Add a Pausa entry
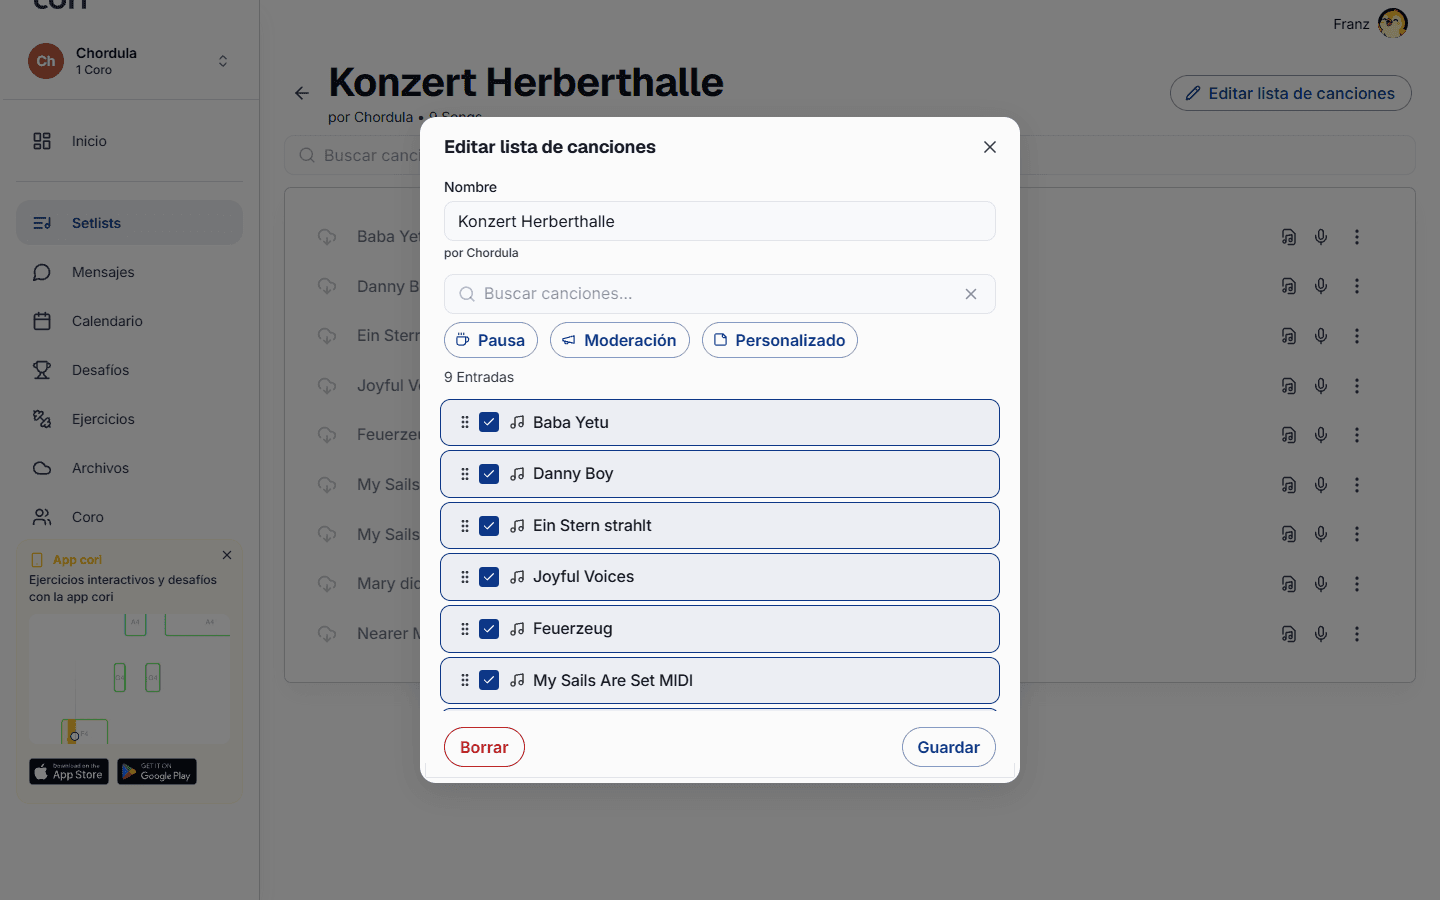 [491, 340]
